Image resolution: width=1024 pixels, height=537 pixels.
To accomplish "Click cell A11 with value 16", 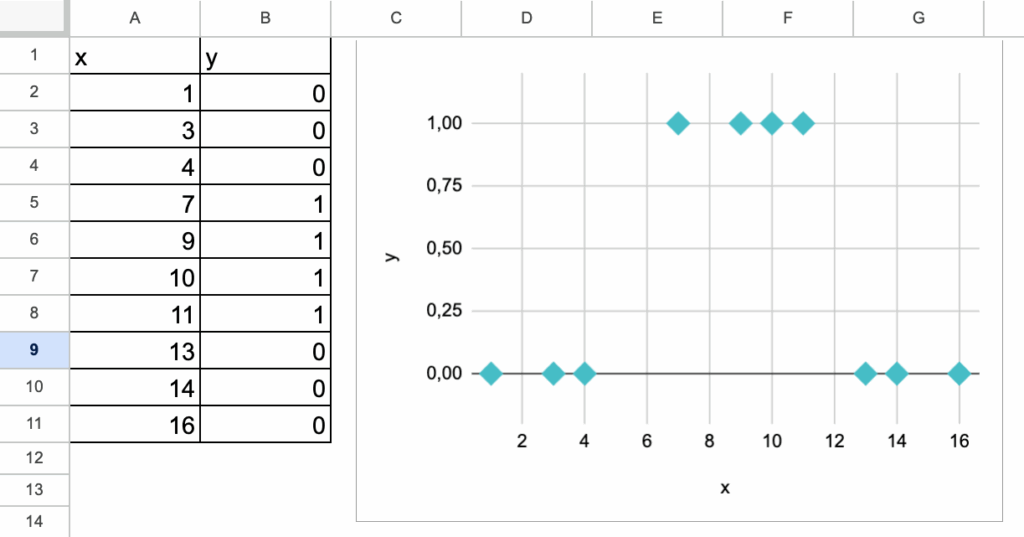I will point(135,425).
